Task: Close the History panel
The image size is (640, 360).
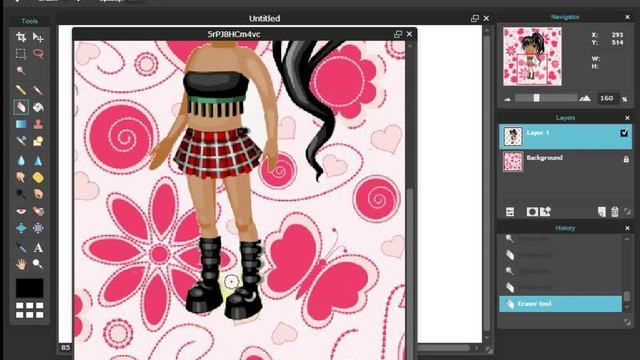Action: point(627,228)
